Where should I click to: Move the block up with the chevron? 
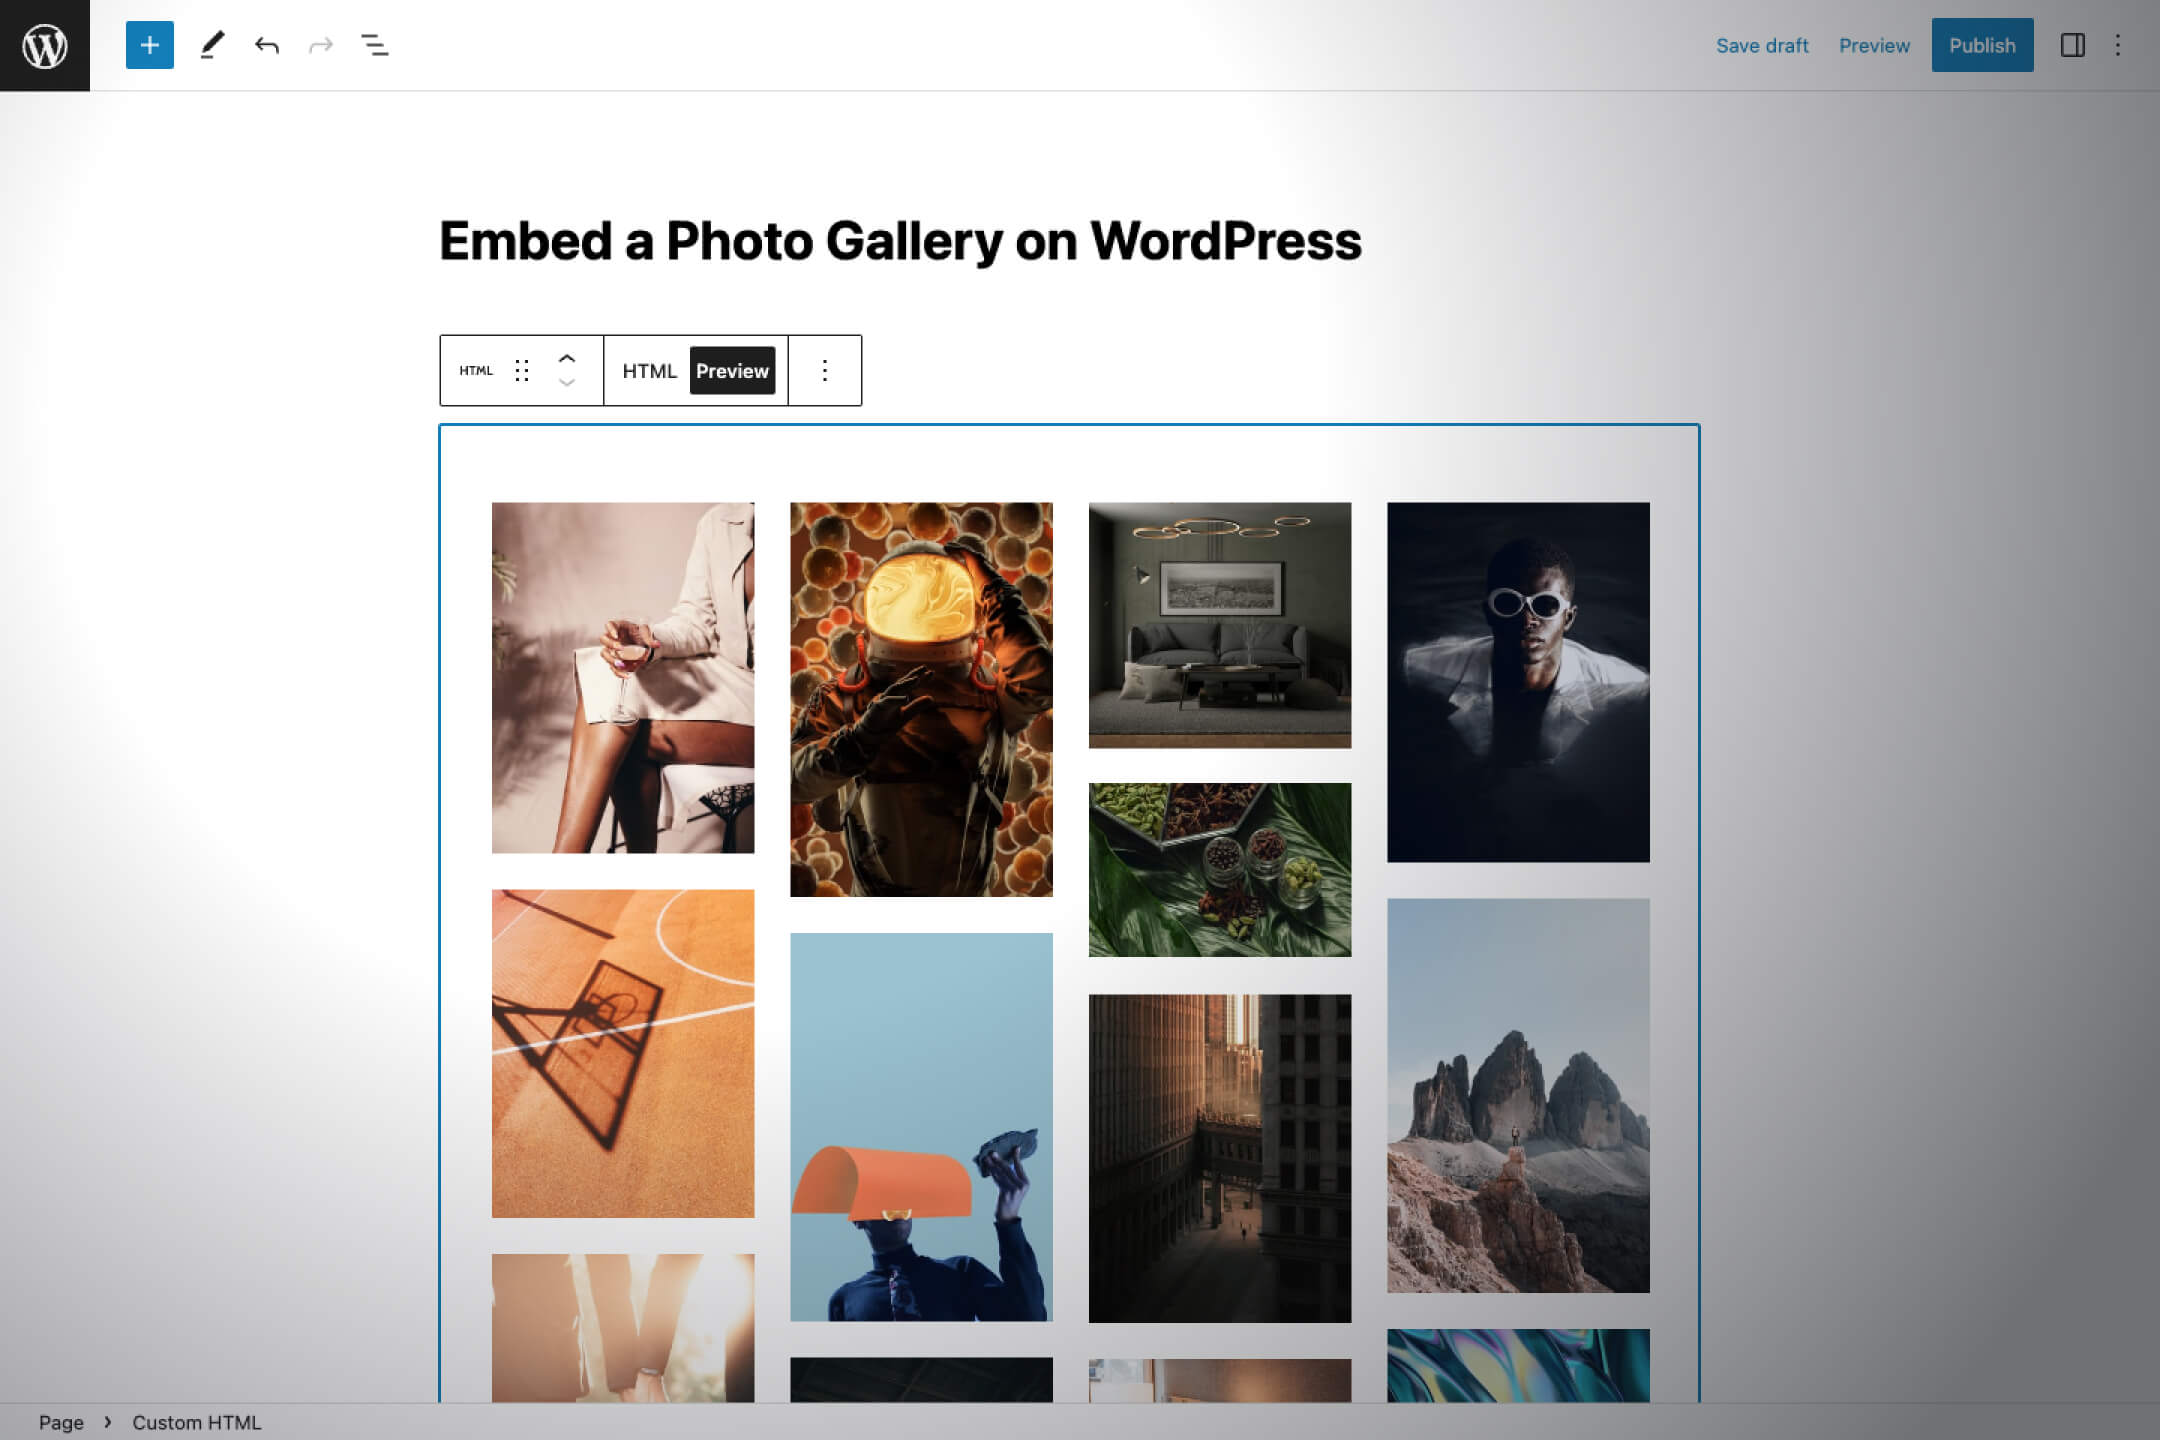pos(567,358)
